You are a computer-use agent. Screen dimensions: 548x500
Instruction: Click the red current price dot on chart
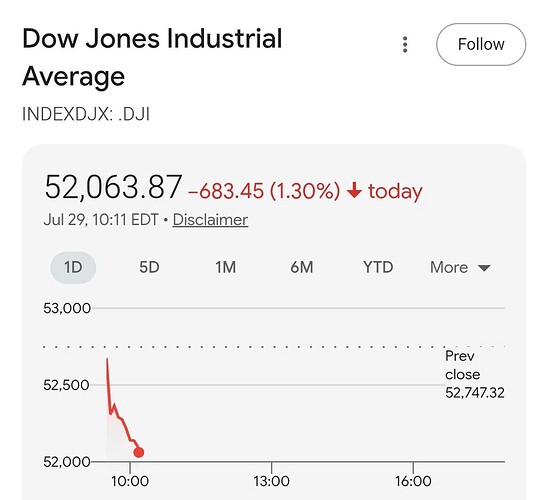pyautogui.click(x=139, y=452)
